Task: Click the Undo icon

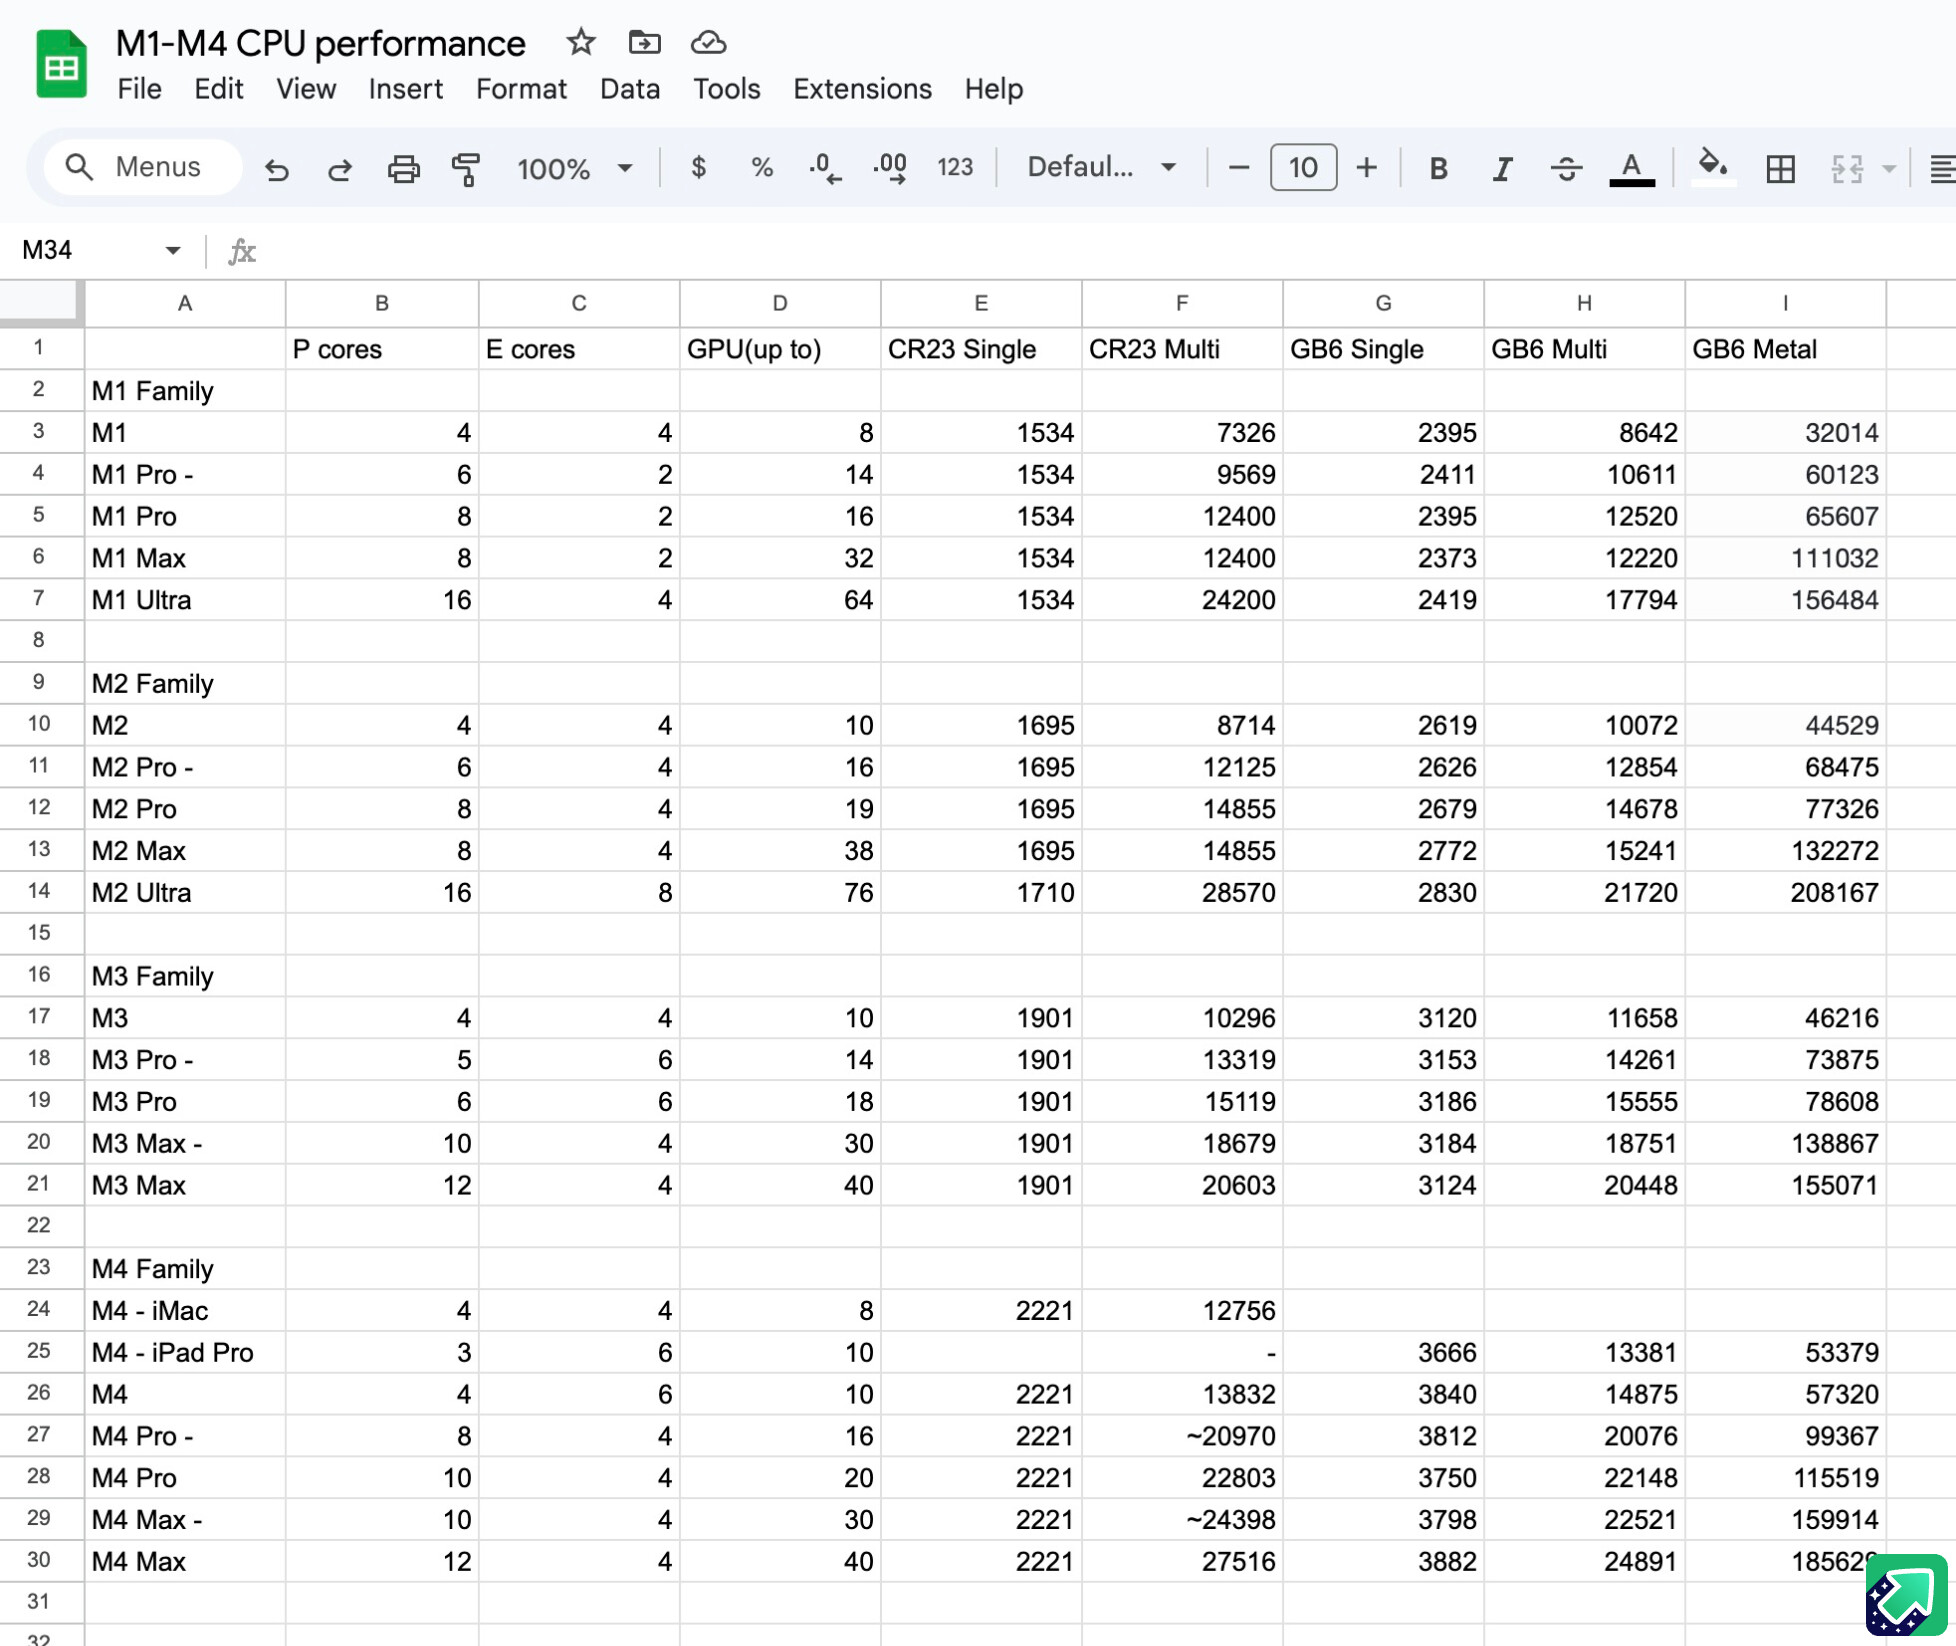Action: (277, 168)
